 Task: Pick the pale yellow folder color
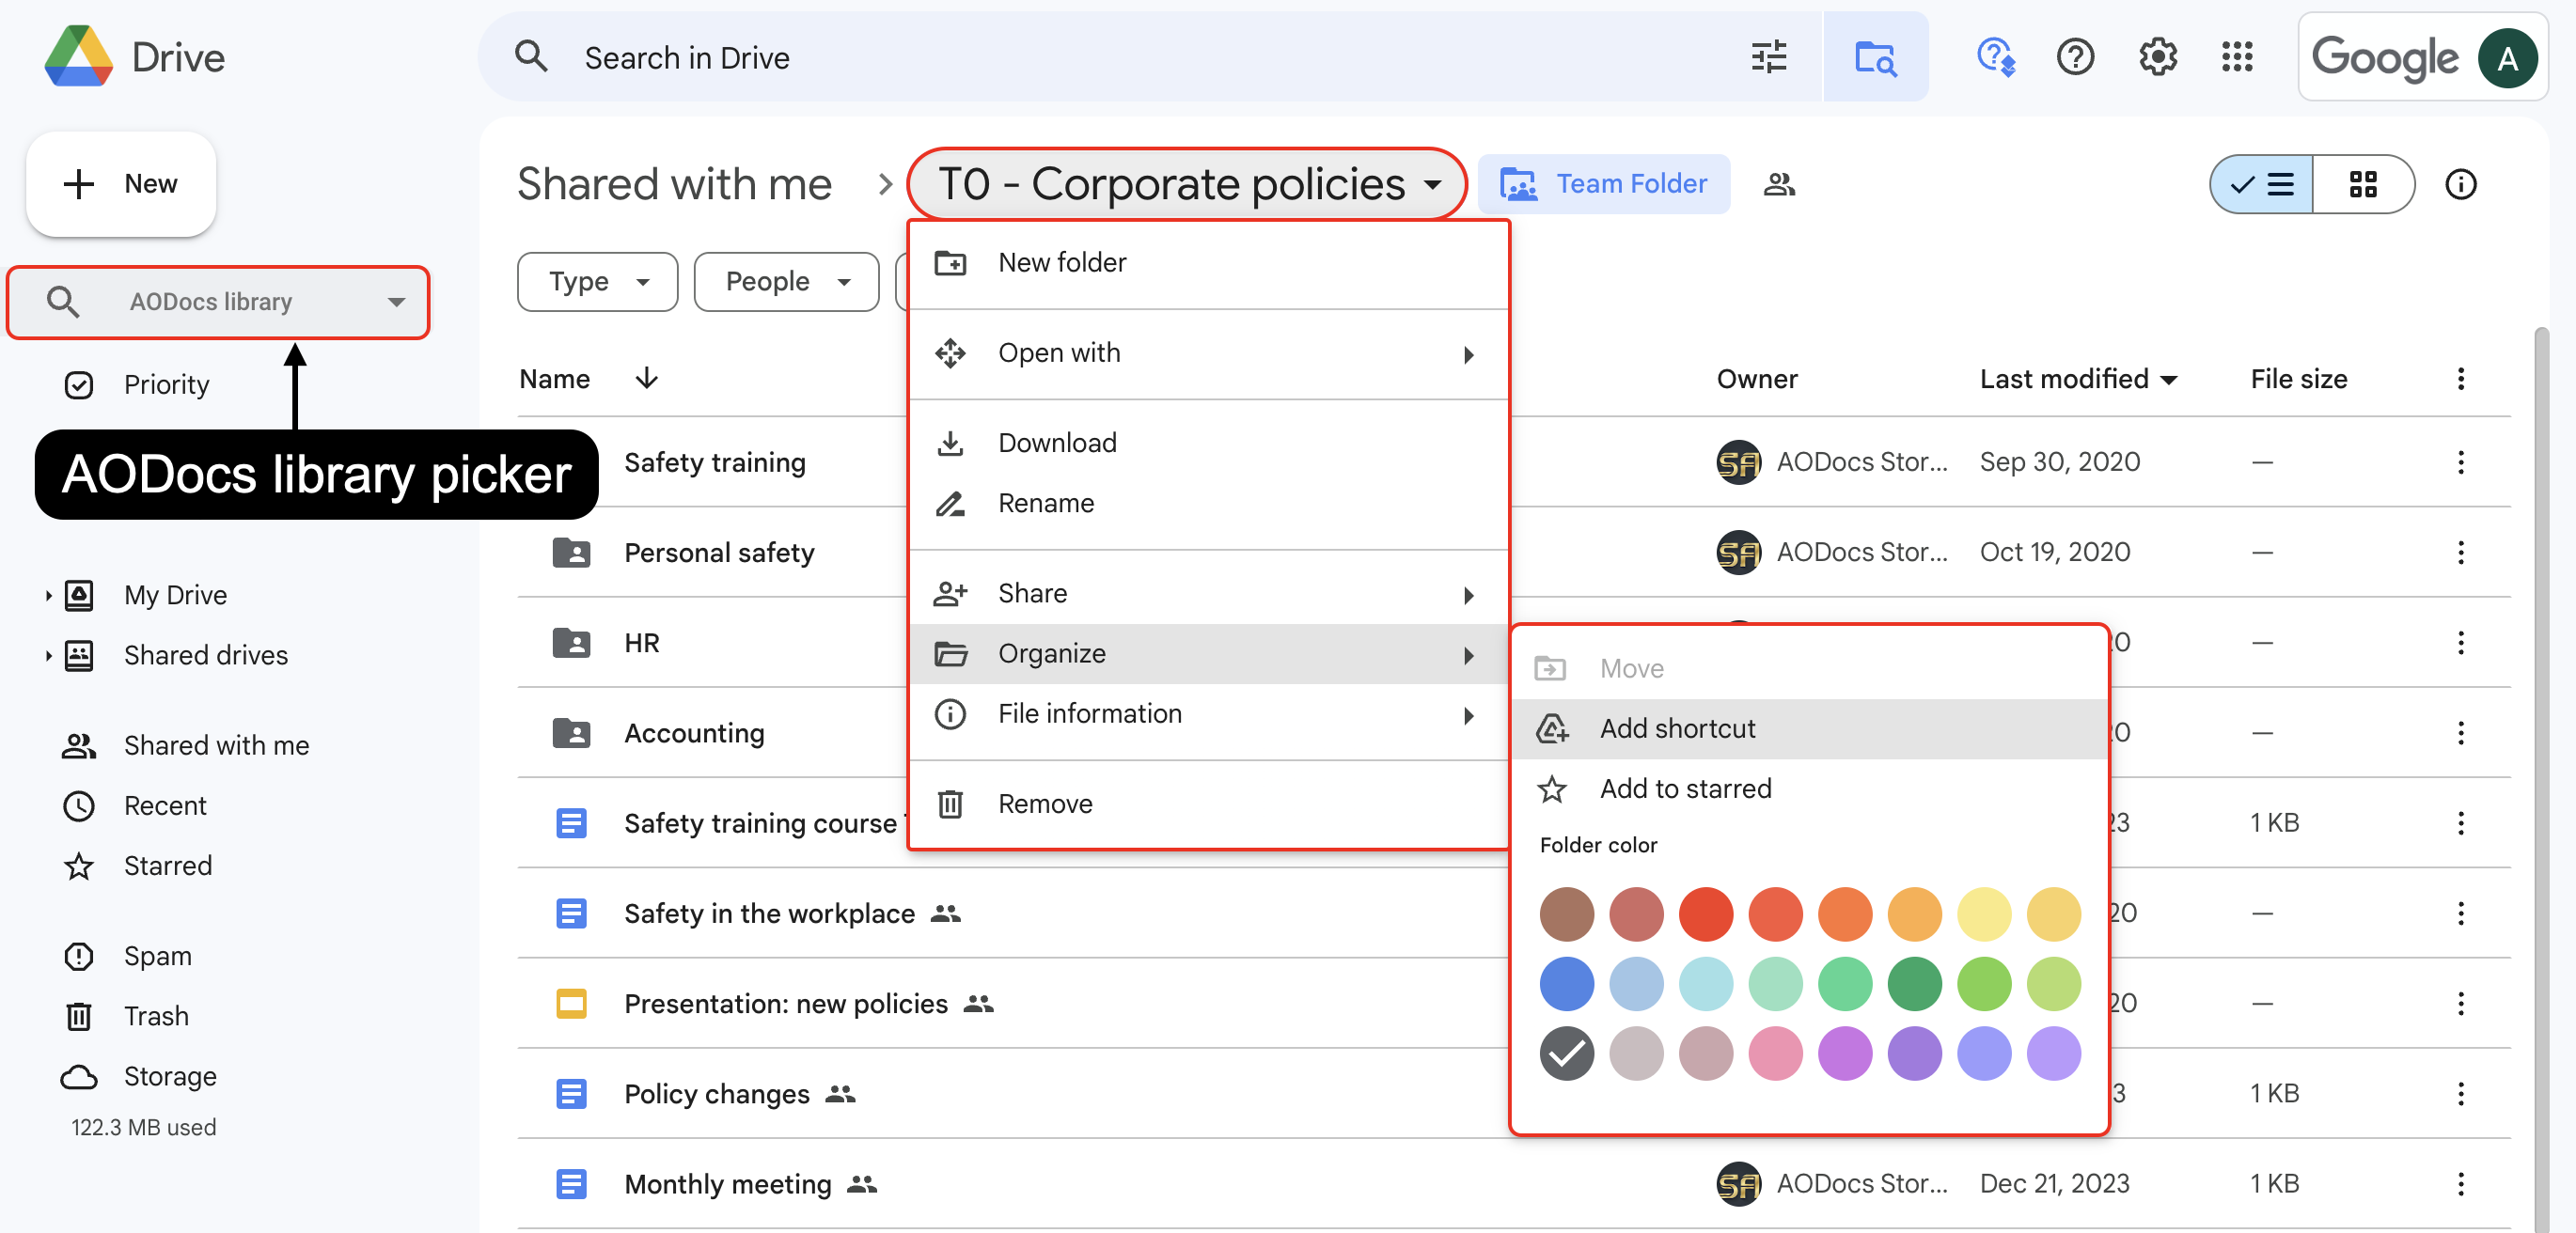coord(1983,913)
